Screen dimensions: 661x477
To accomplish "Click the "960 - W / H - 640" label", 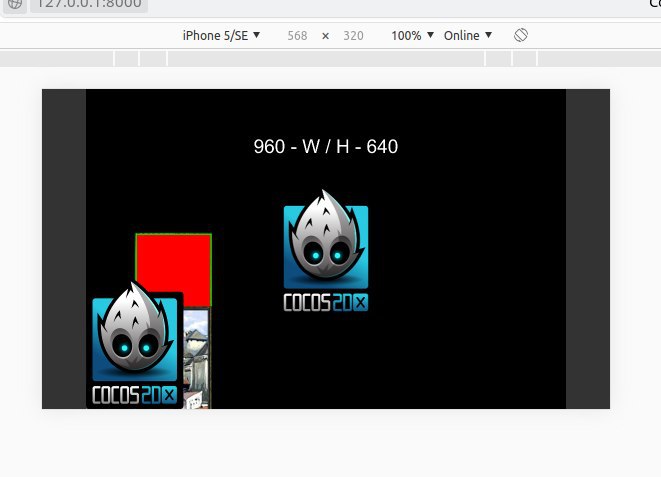I will [326, 147].
